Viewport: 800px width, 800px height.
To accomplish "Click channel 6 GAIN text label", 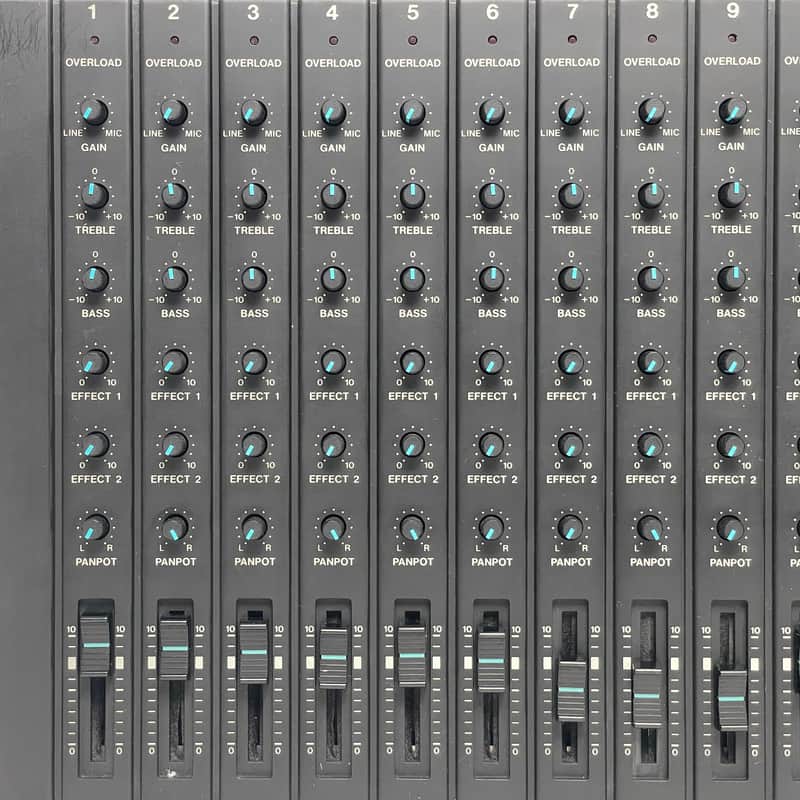I will coord(491,147).
